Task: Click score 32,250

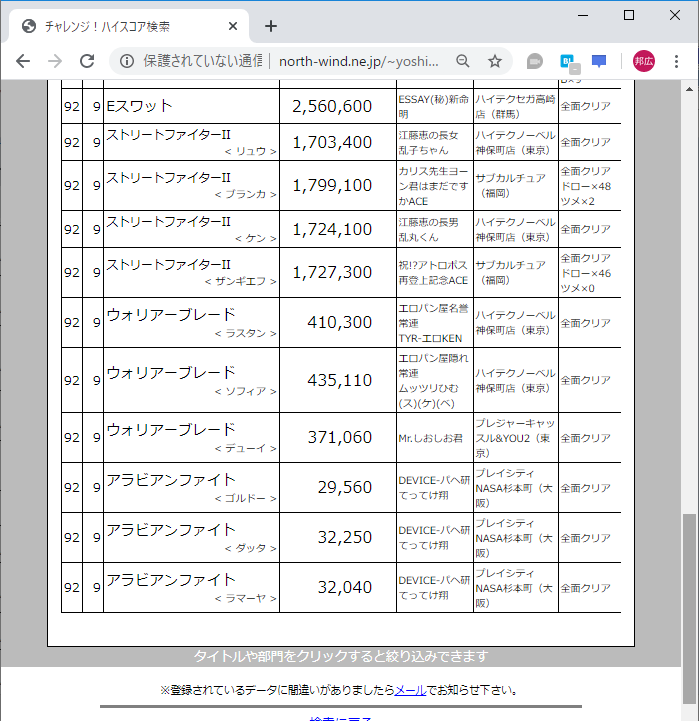Action: pyautogui.click(x=344, y=537)
